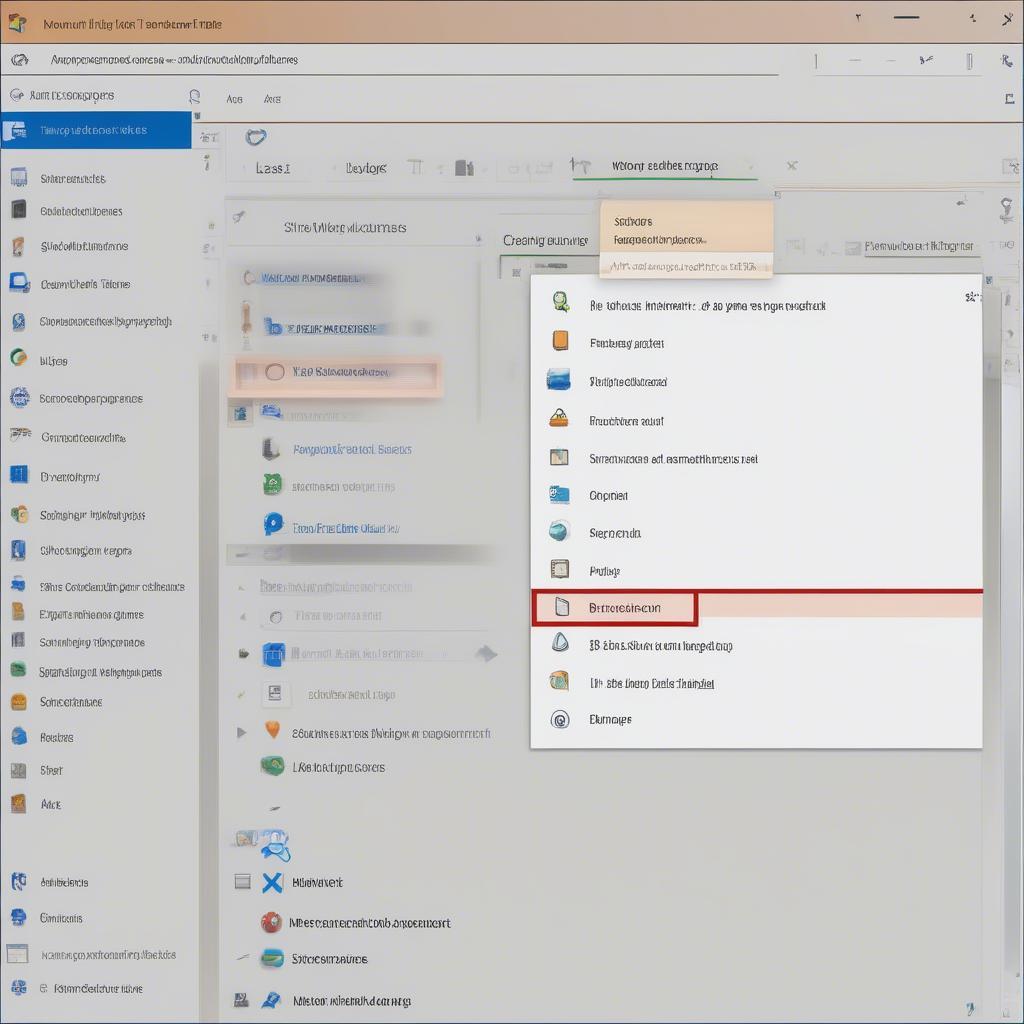Click the search magnifier above the sidebar
The image size is (1024, 1024).
194,97
